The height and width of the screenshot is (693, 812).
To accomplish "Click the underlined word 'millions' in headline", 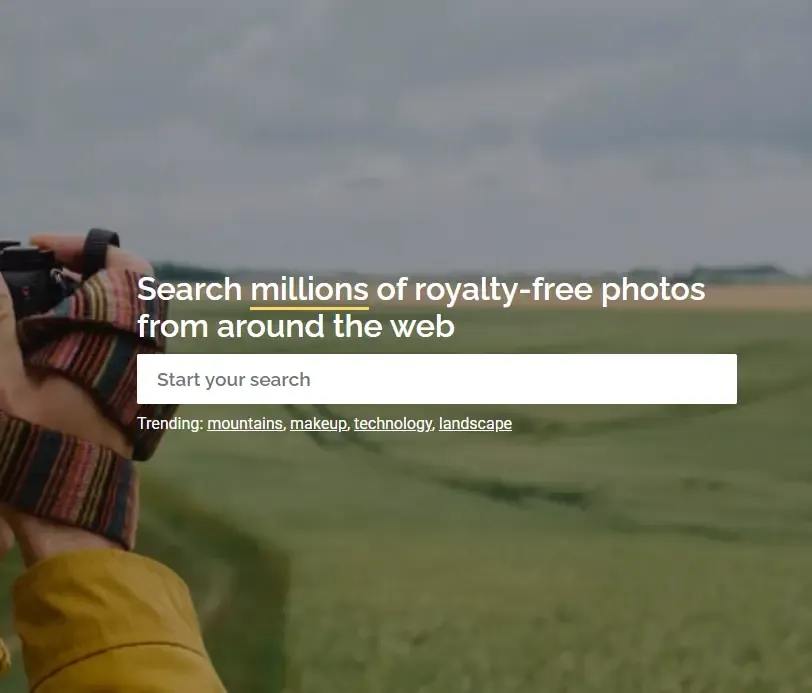I will 309,290.
